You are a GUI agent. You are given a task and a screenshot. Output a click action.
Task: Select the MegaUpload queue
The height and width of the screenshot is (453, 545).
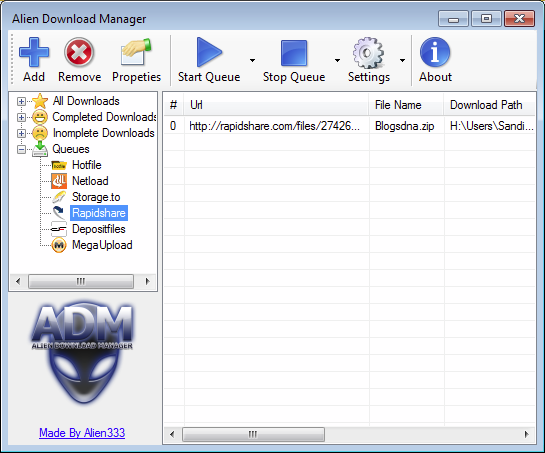click(102, 245)
